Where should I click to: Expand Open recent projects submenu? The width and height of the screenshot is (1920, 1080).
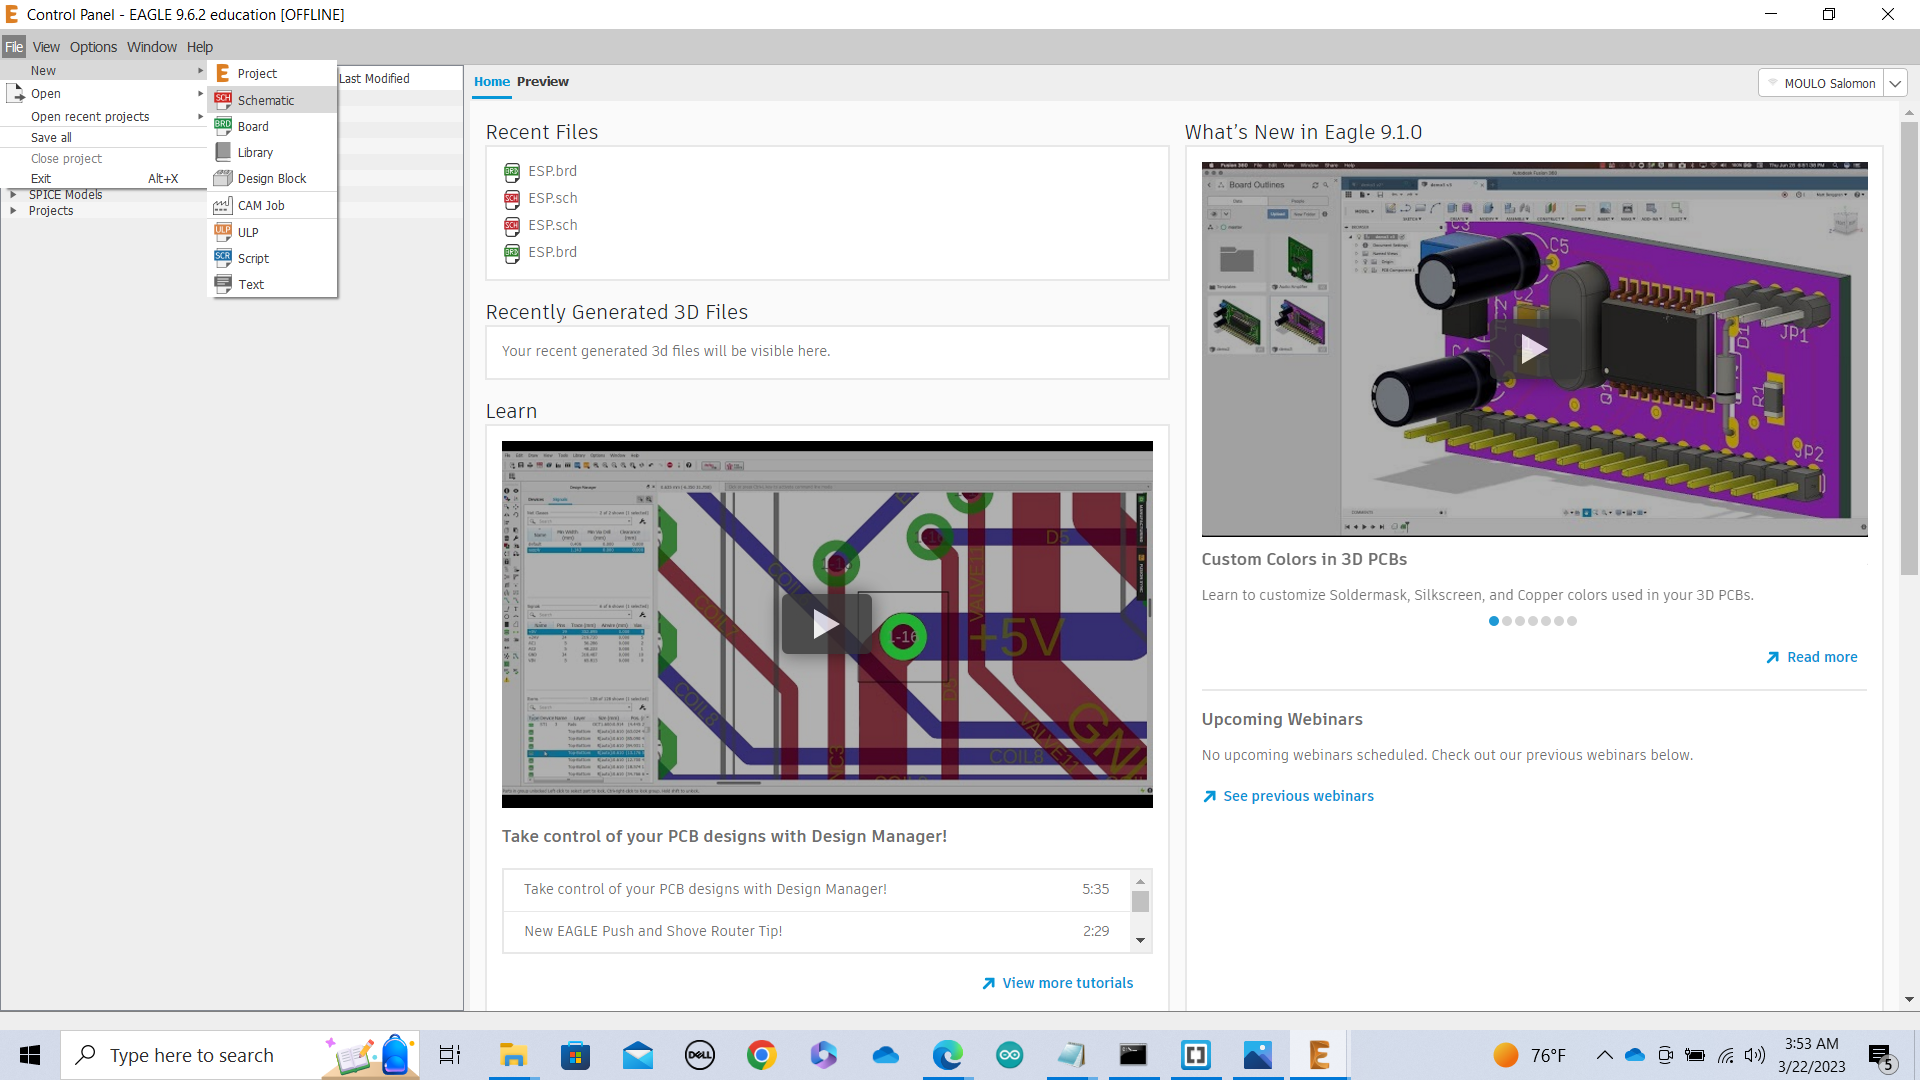[x=104, y=116]
